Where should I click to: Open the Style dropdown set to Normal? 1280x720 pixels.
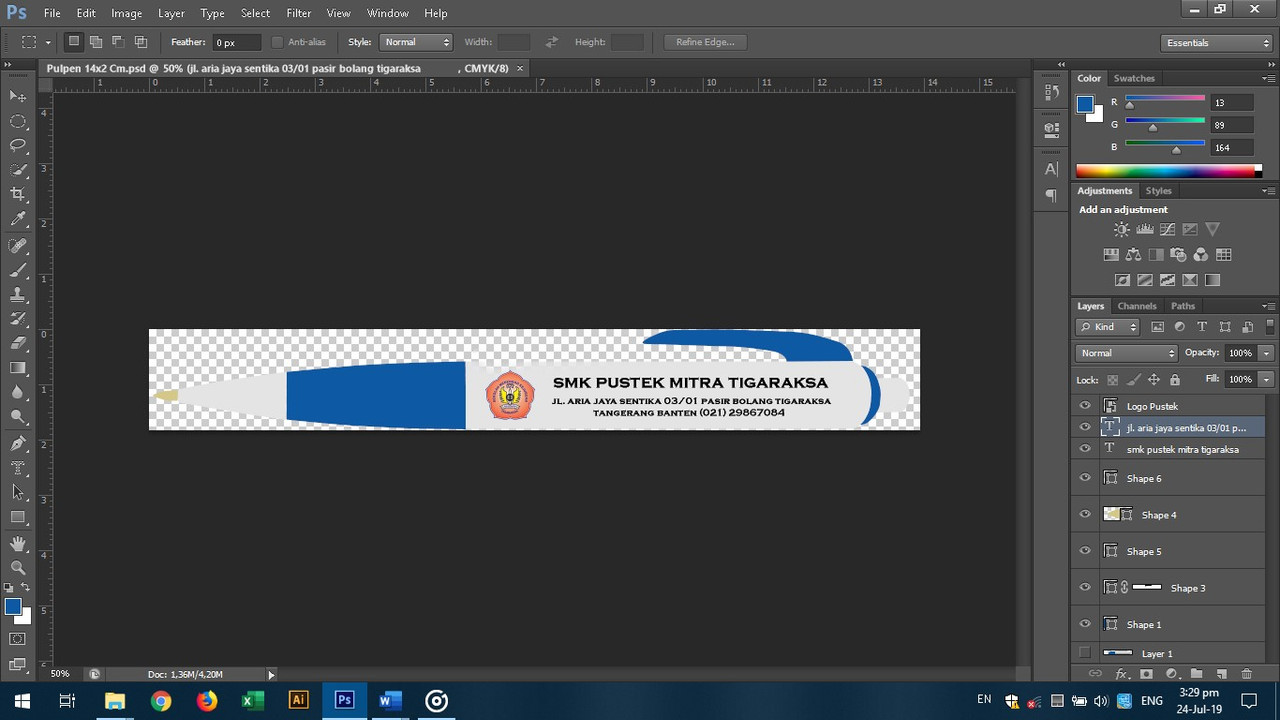pos(416,42)
